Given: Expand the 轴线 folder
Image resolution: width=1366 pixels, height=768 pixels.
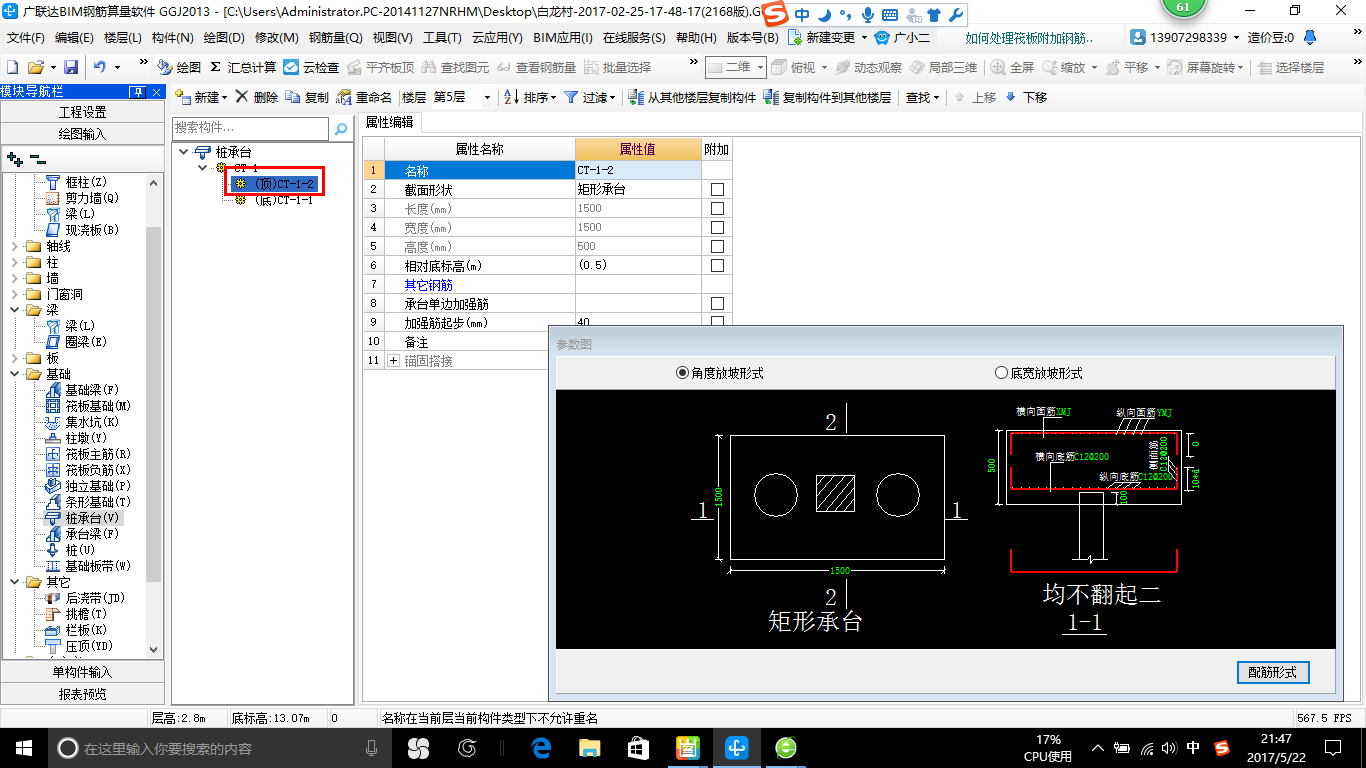Looking at the screenshot, I should click(14, 246).
